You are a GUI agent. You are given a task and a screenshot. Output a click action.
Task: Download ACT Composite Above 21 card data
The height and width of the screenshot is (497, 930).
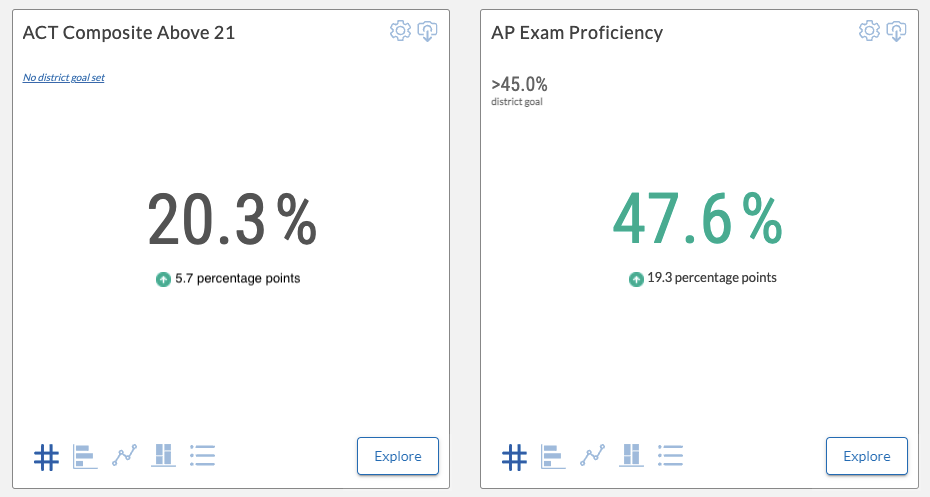tap(428, 31)
